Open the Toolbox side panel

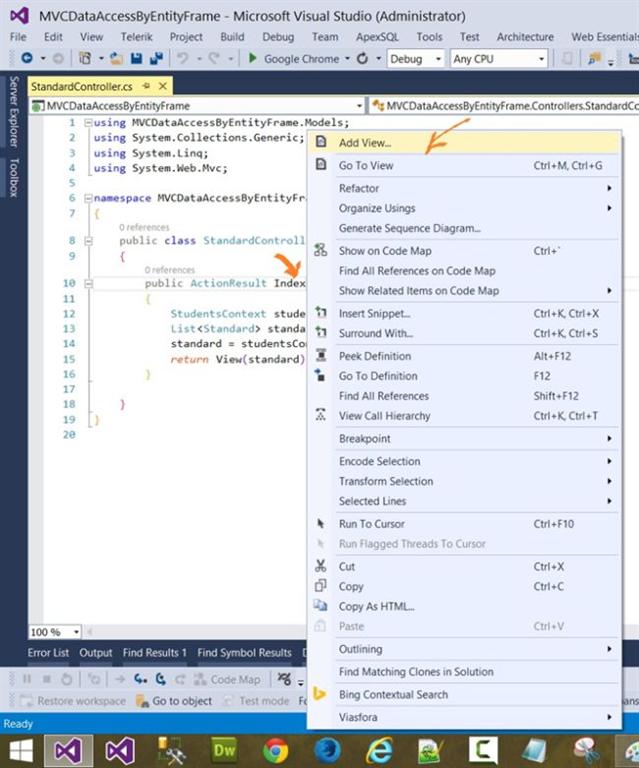click(14, 177)
